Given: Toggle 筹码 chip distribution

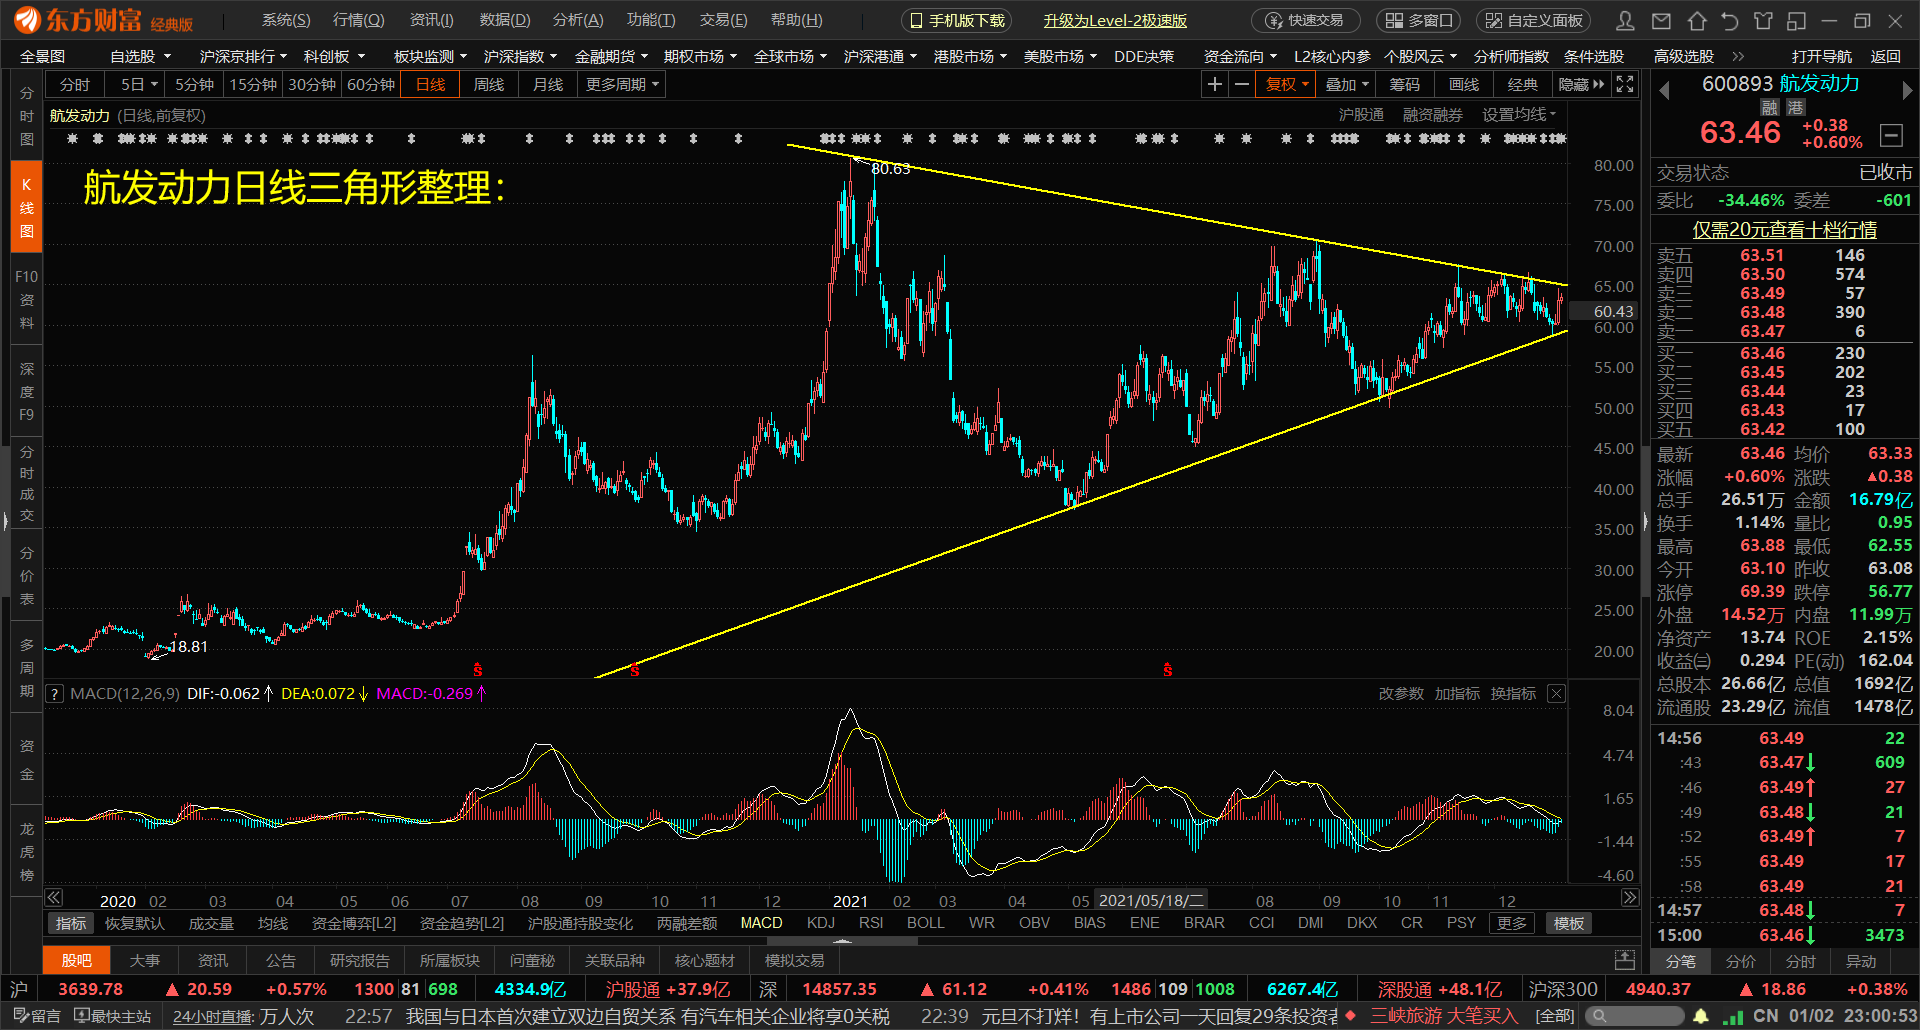Looking at the screenshot, I should [x=1404, y=85].
